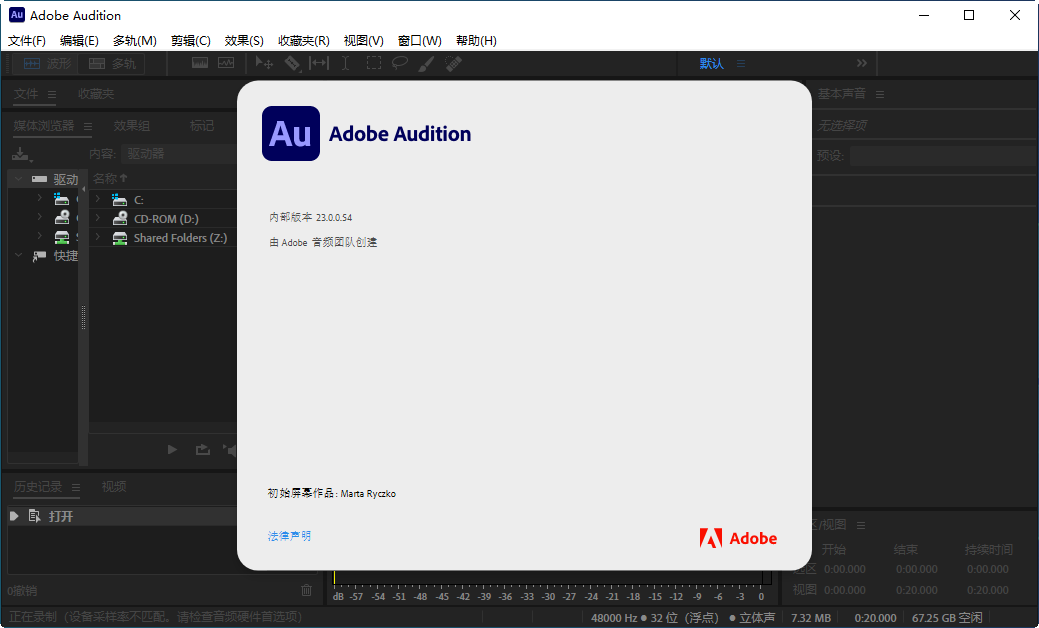The image size is (1039, 628).
Task: Enable loop playback in Media Browser
Action: point(202,450)
